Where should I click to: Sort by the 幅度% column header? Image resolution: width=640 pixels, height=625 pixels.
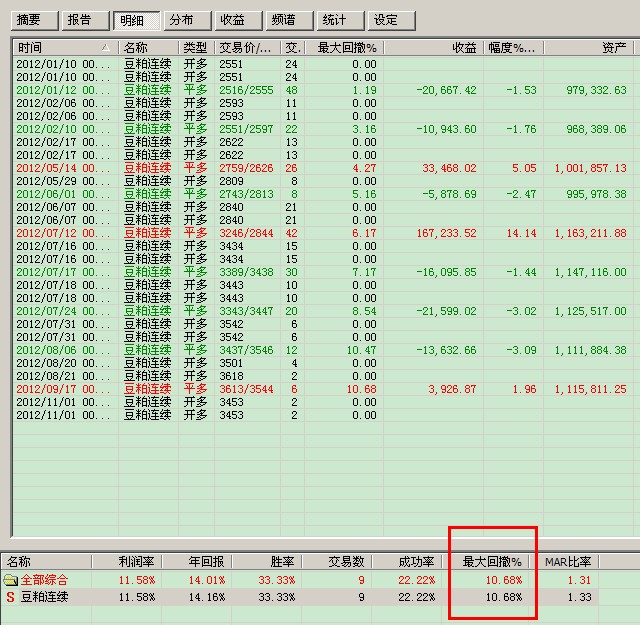[514, 48]
